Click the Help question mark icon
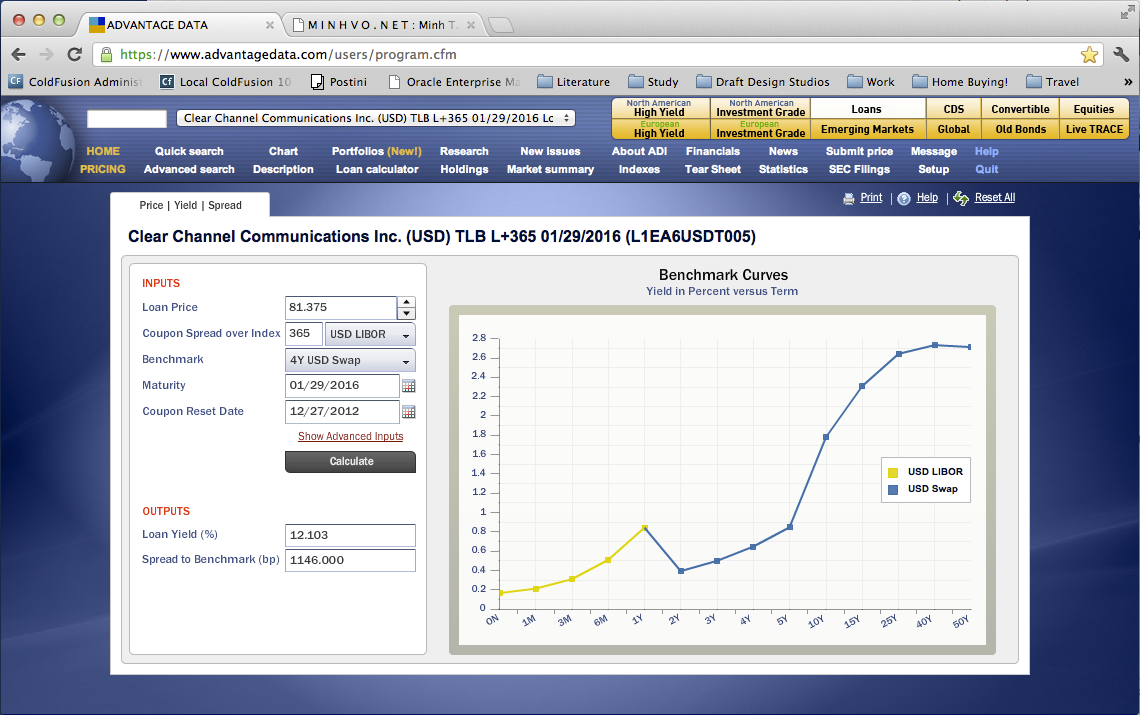The image size is (1140, 715). [904, 199]
